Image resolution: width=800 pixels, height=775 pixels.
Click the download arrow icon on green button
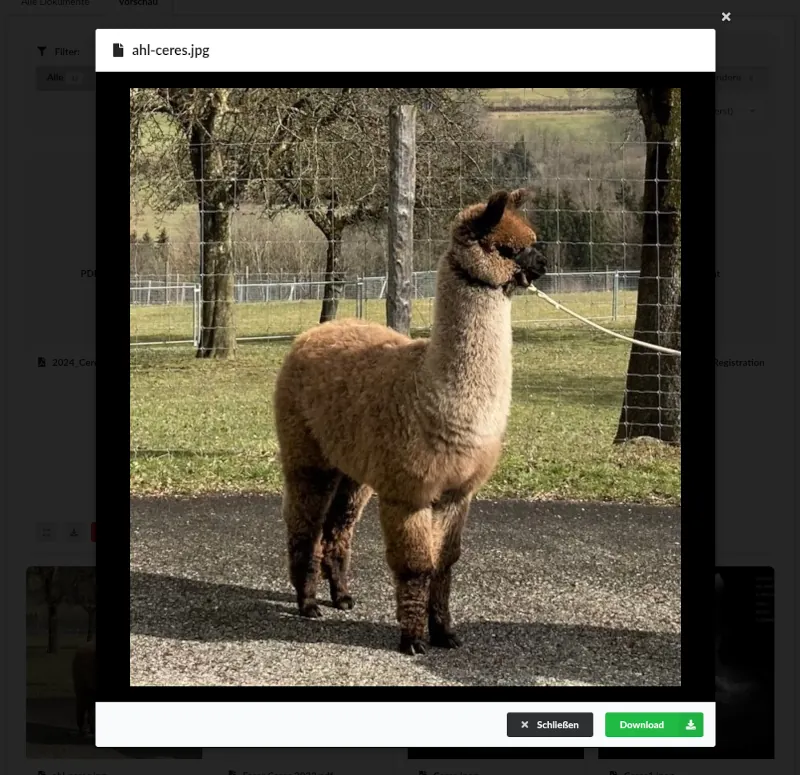[x=690, y=725]
